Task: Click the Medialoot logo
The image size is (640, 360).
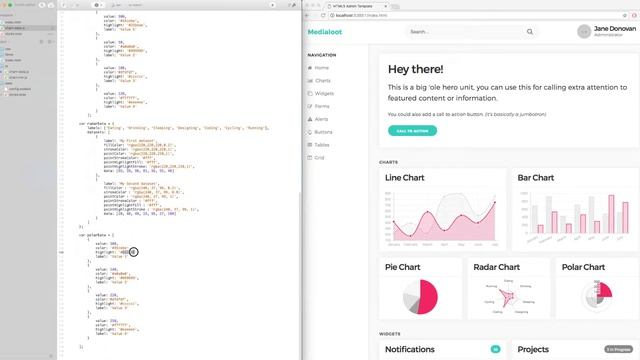Action: (x=325, y=32)
